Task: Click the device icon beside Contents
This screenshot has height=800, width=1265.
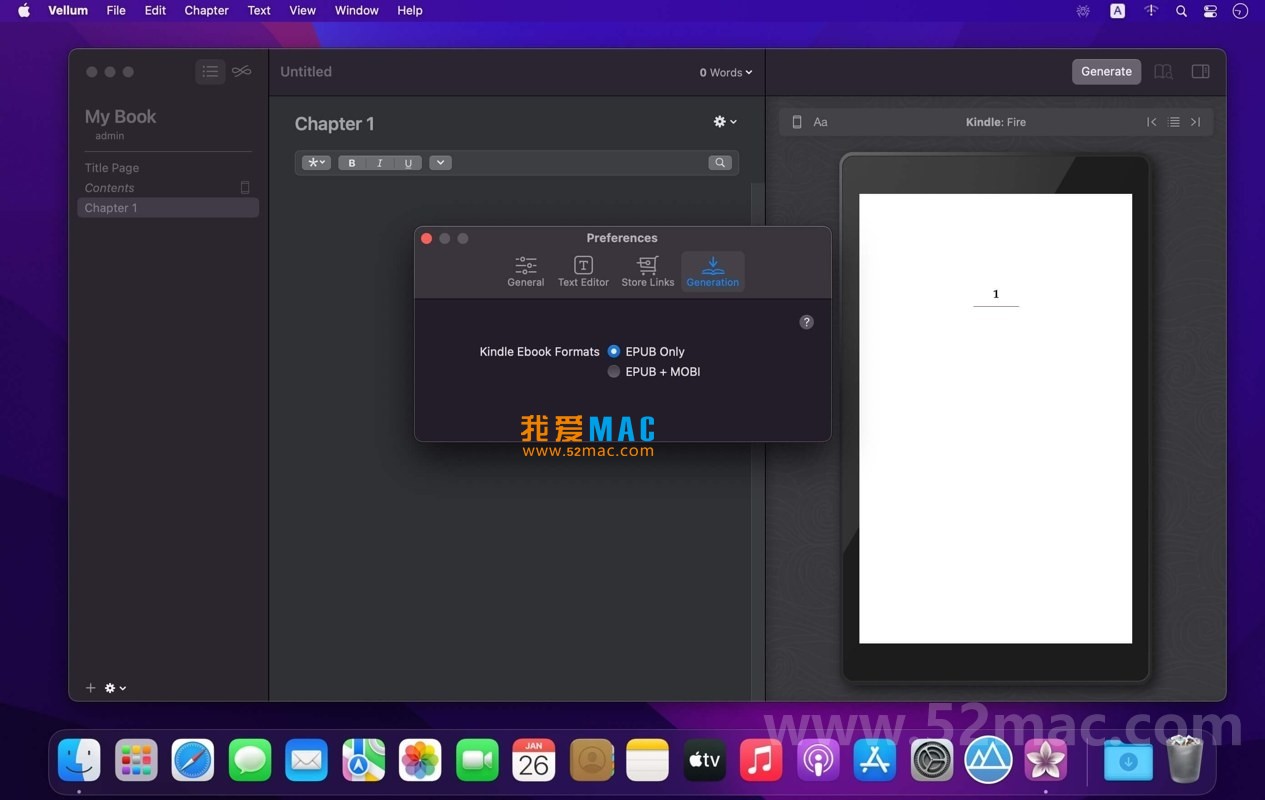Action: (245, 187)
